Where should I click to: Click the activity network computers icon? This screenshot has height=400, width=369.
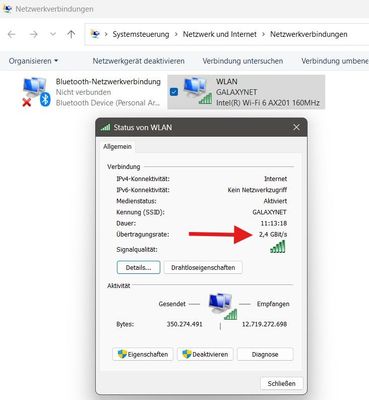coord(223,306)
